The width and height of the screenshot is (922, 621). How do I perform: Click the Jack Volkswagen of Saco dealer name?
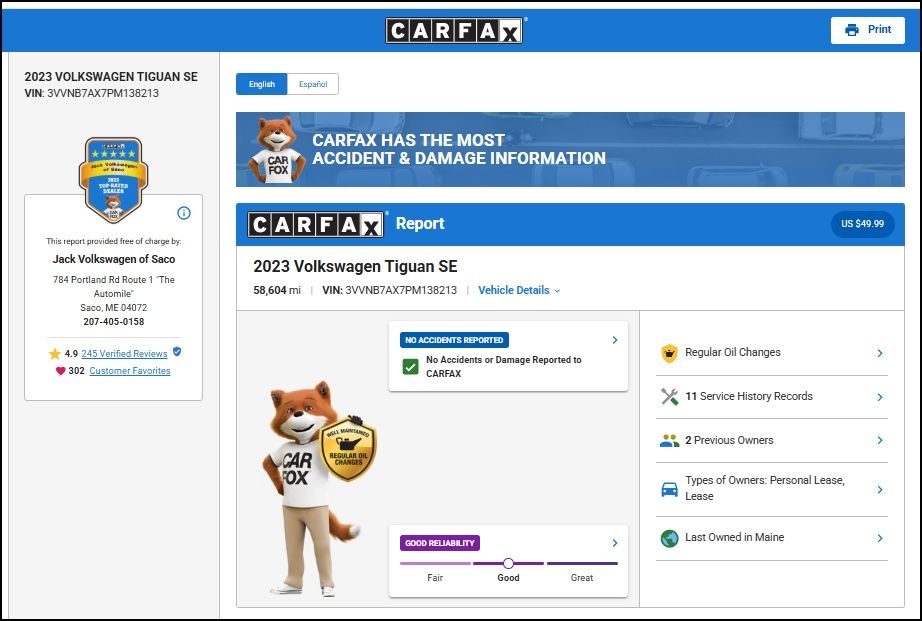pyautogui.click(x=113, y=259)
